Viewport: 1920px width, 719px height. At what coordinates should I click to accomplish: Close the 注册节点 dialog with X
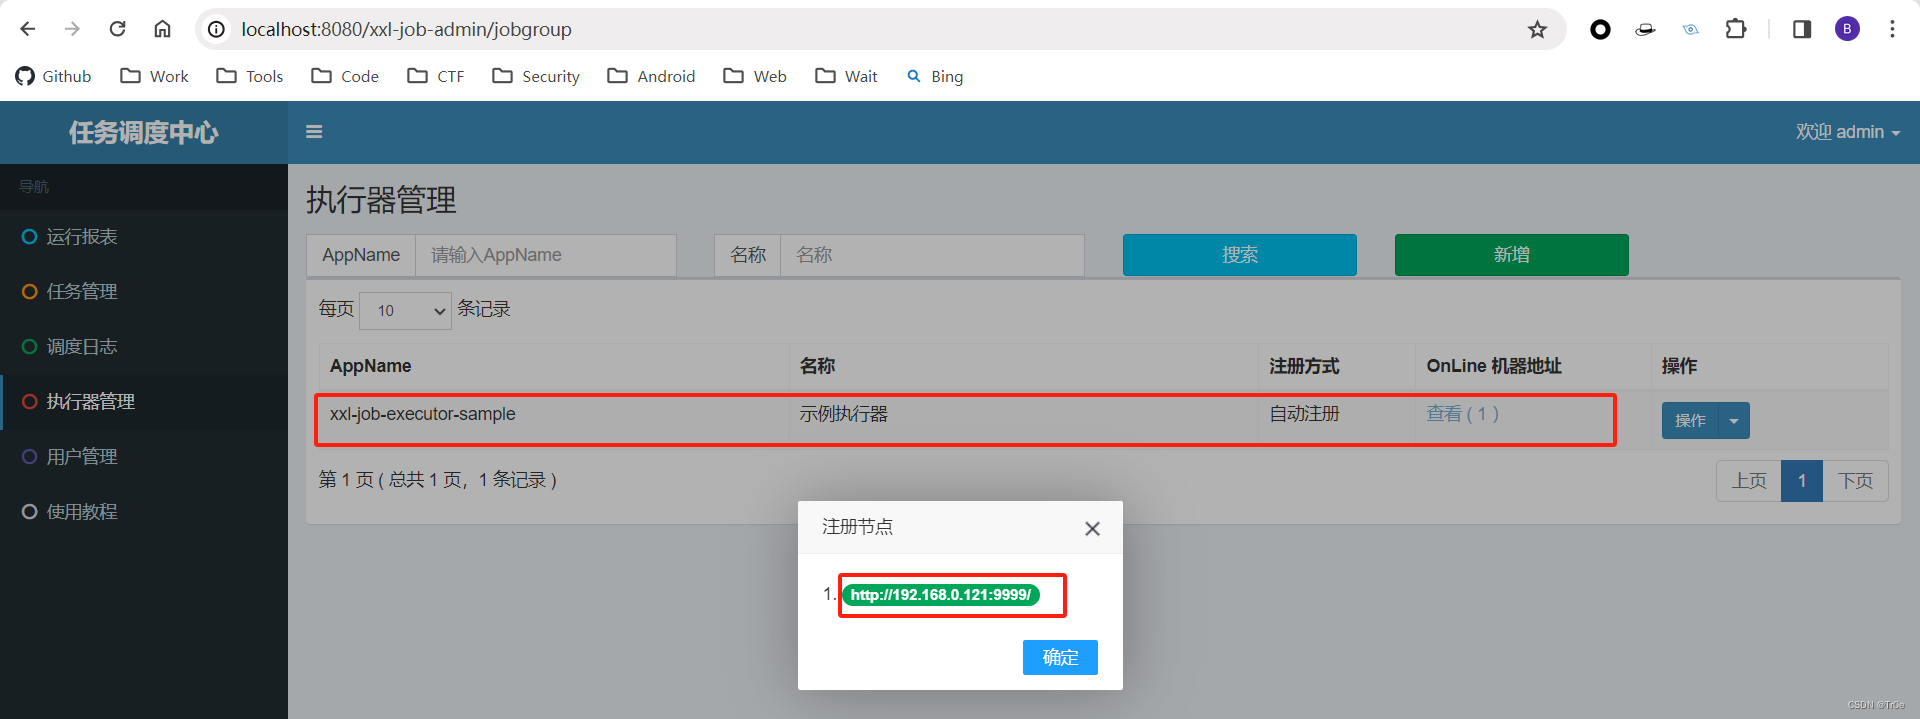click(1092, 528)
